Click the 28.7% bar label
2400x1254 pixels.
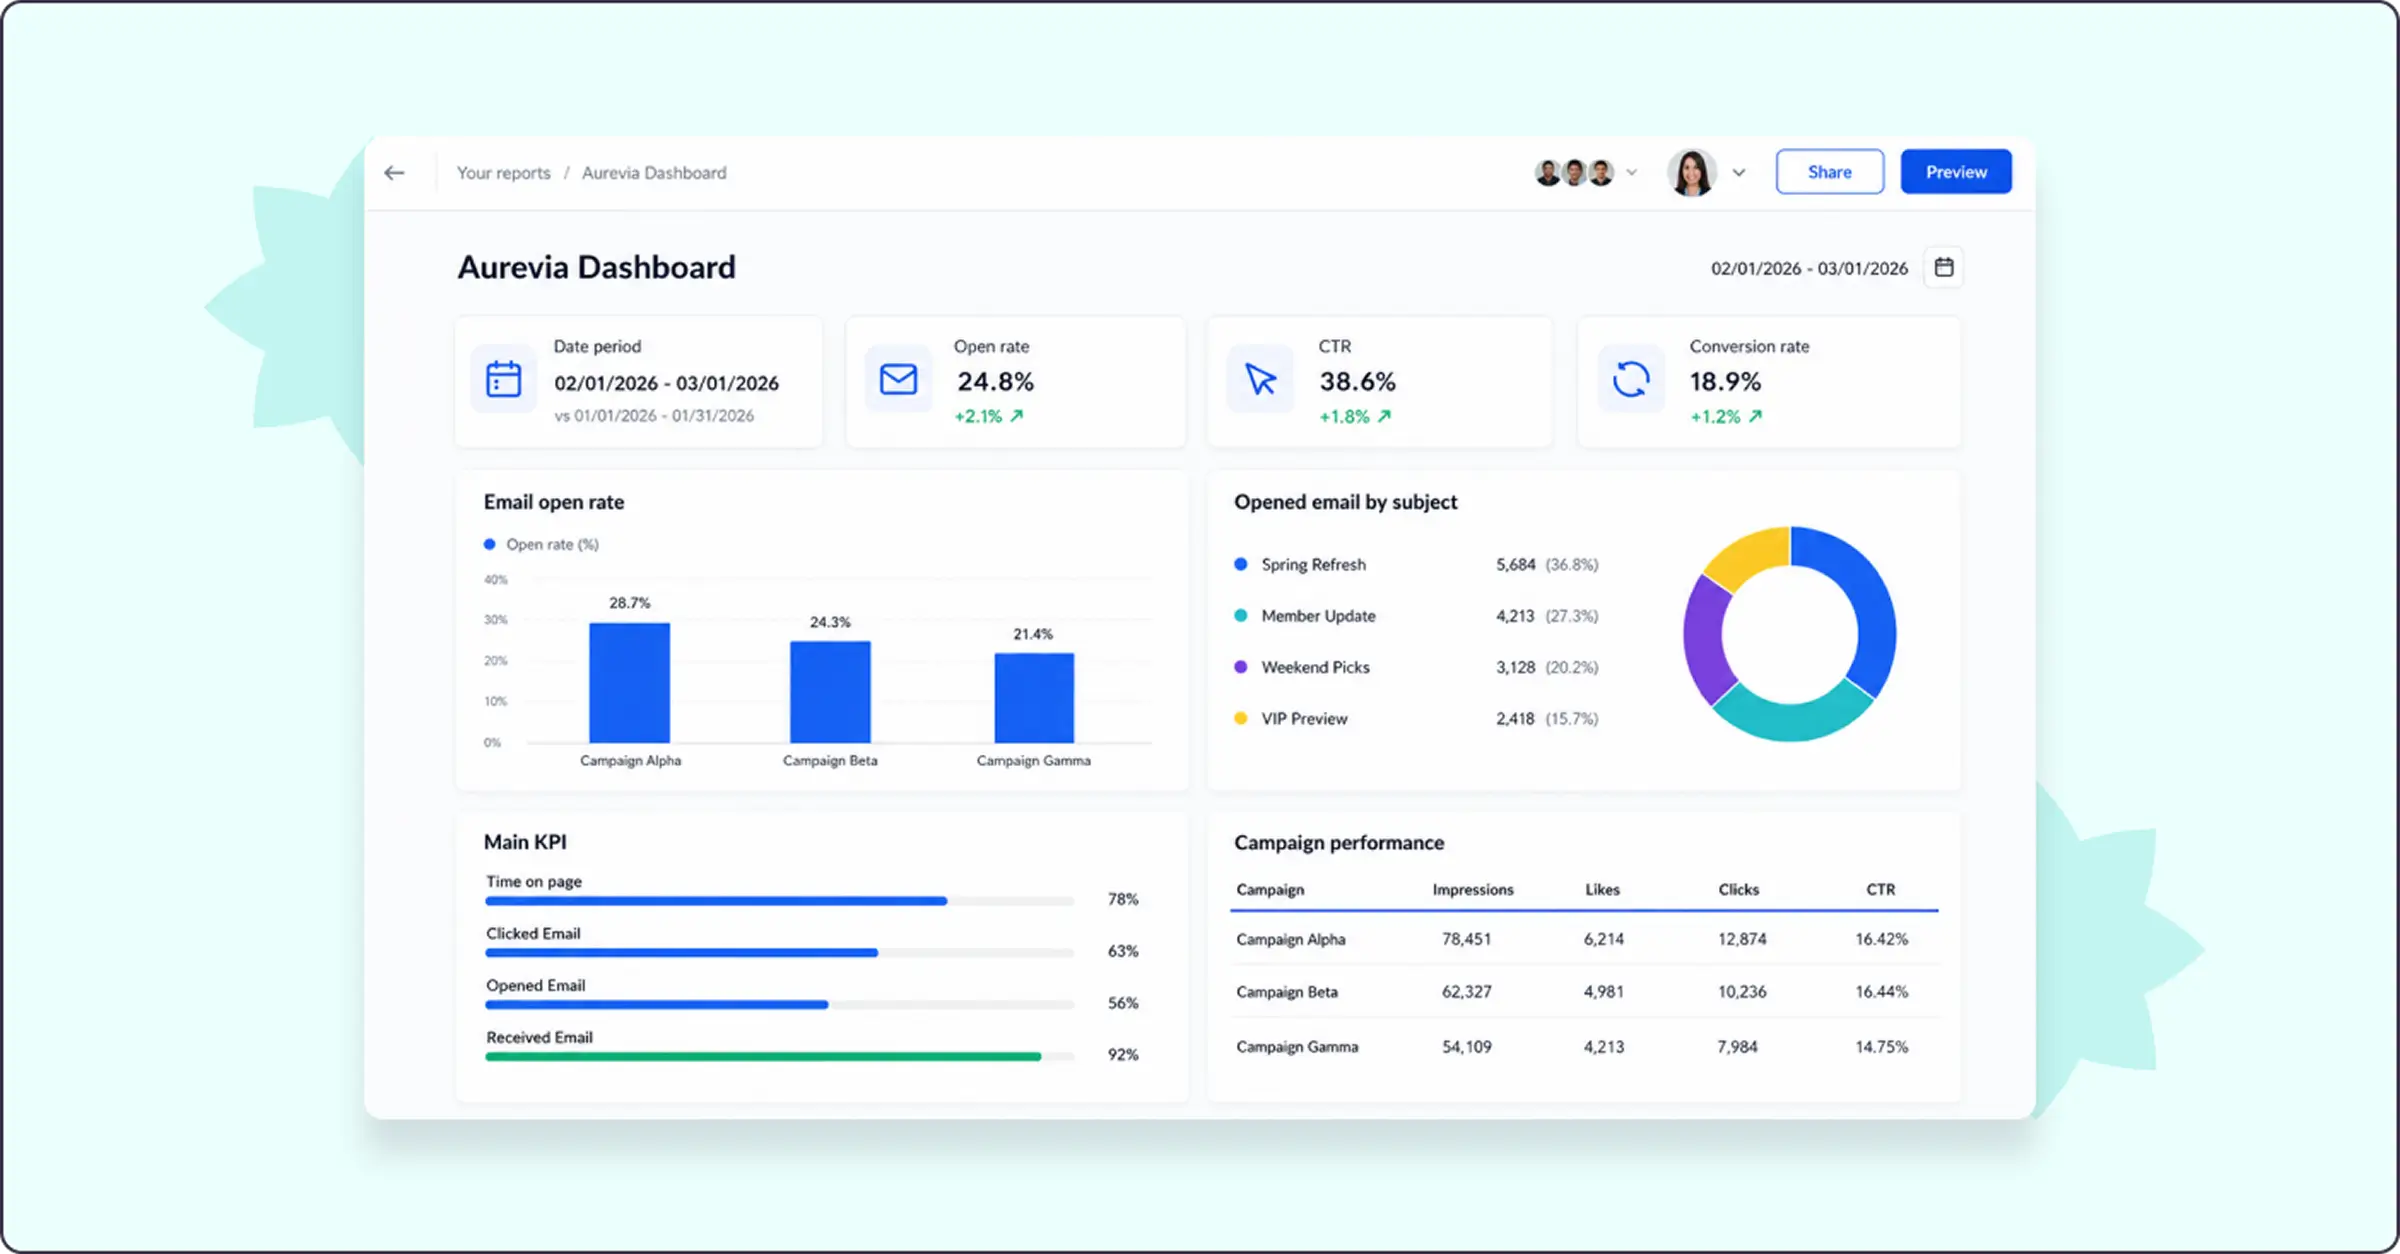[630, 603]
